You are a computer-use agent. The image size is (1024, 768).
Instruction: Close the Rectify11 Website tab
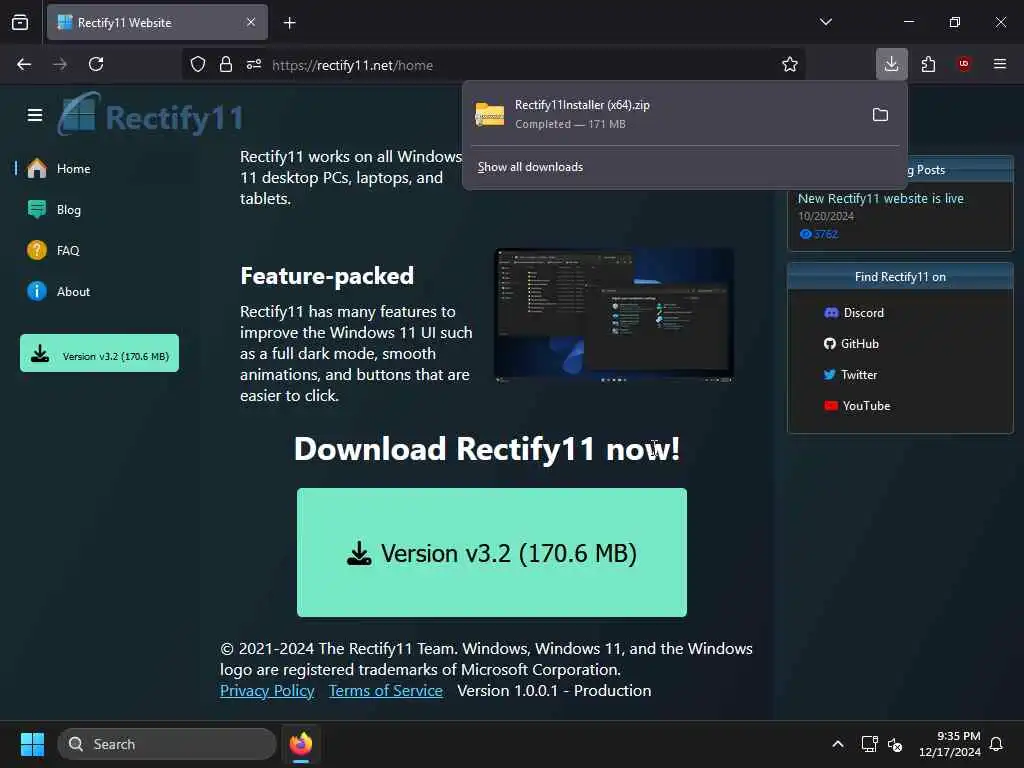(x=251, y=22)
